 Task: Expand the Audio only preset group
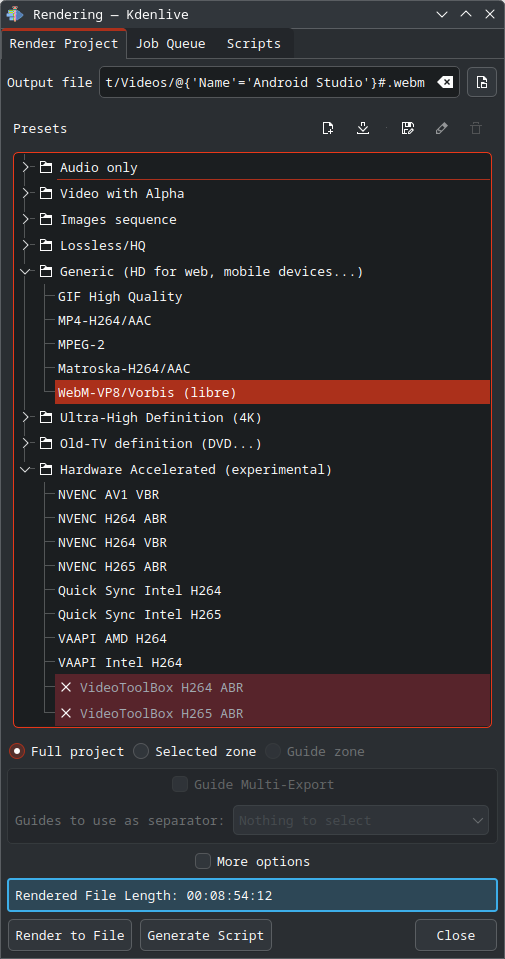click(x=26, y=168)
